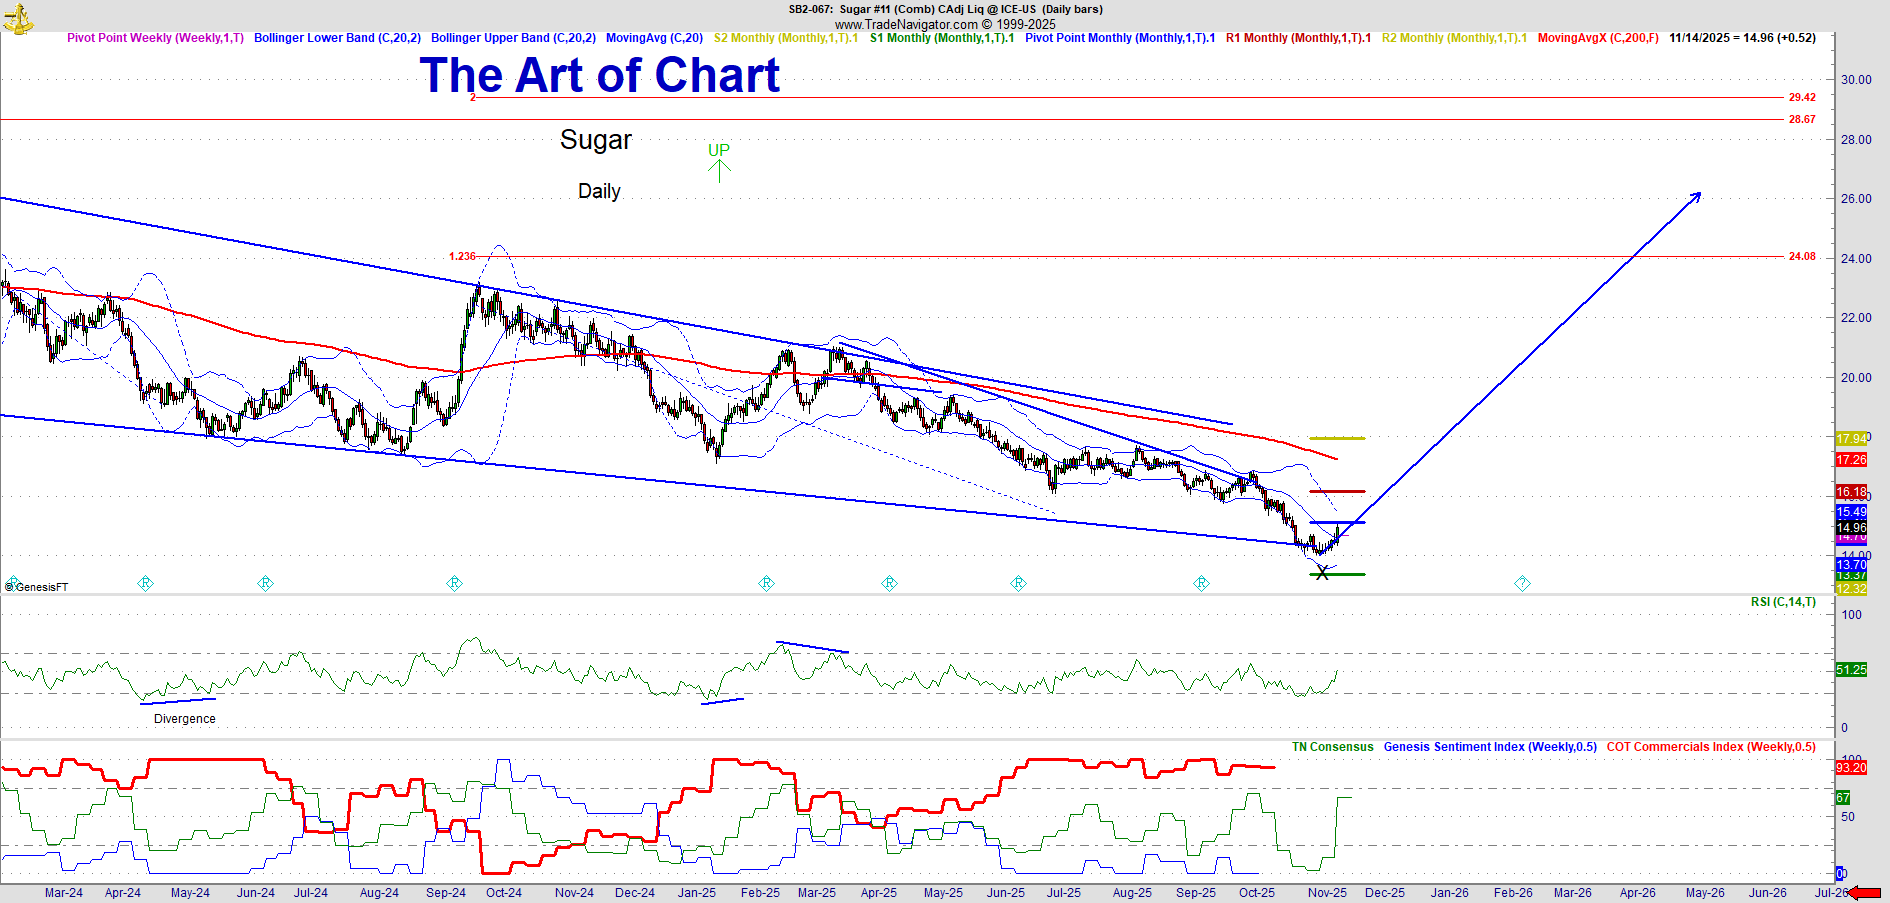Click the red 17.26 price tag on the axis

point(1851,460)
